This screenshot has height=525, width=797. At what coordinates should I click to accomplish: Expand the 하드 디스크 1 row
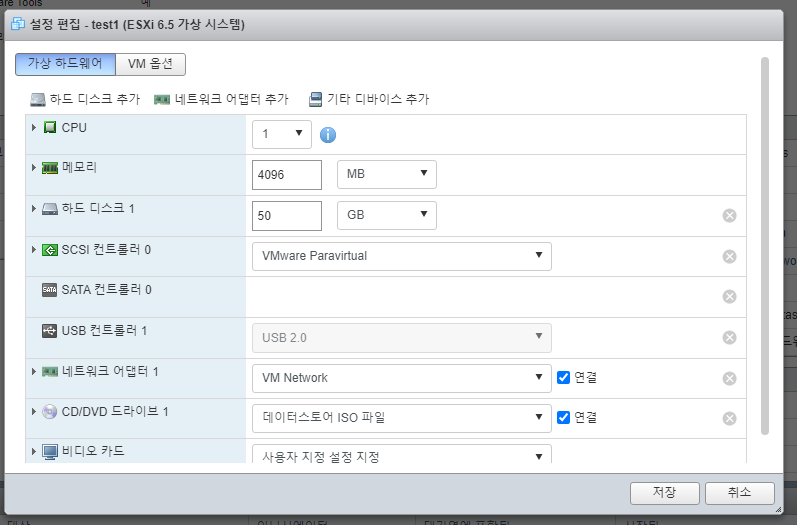click(x=34, y=208)
